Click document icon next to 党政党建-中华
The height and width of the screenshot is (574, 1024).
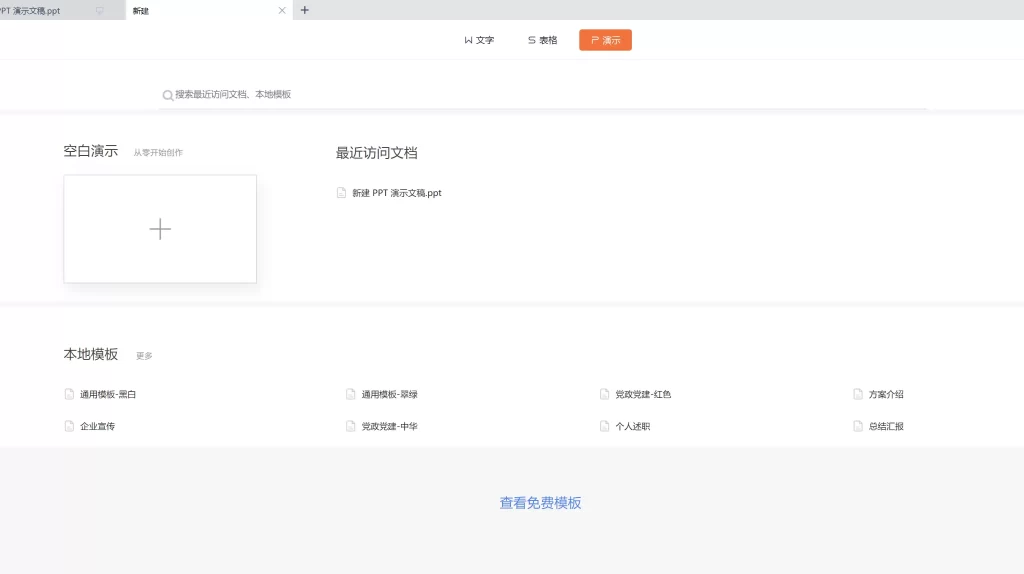click(x=351, y=426)
